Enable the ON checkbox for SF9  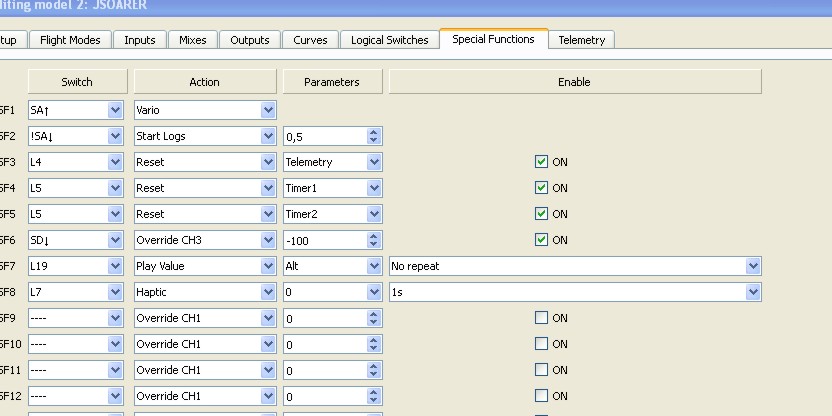(542, 318)
